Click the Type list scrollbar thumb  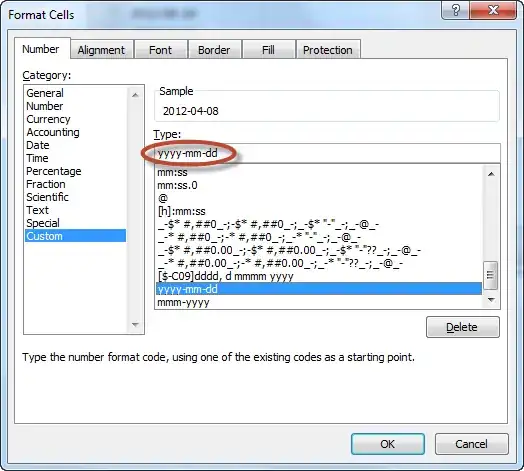491,275
